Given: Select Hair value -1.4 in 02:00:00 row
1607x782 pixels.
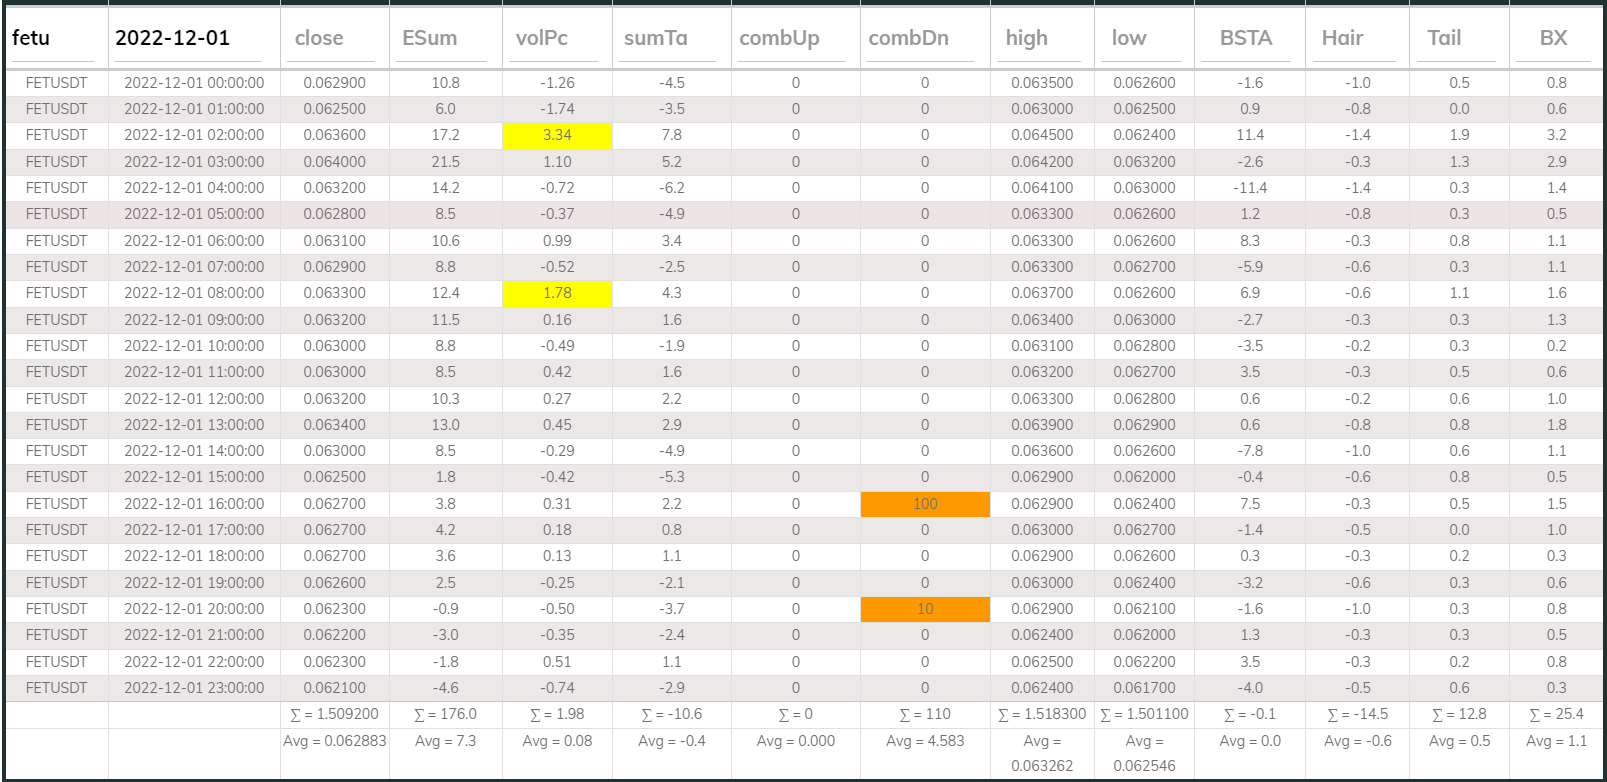Looking at the screenshot, I should point(1358,135).
